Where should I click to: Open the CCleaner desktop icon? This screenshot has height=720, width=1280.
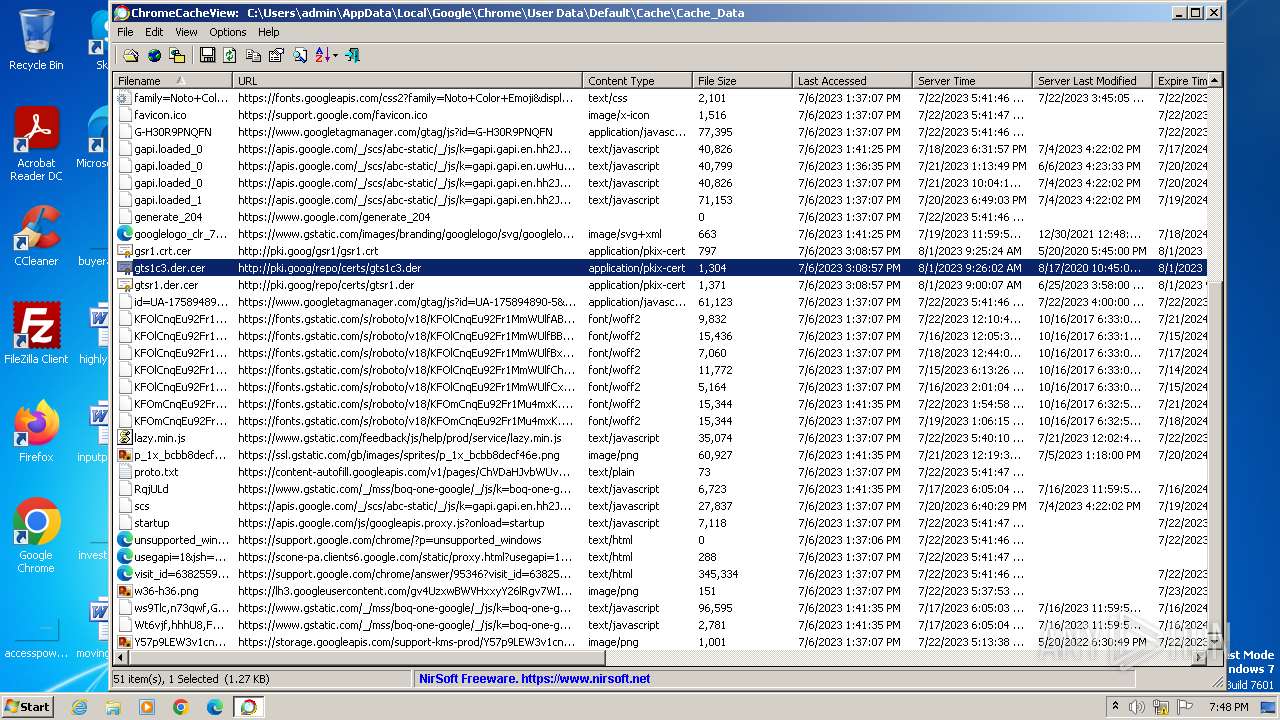36,236
